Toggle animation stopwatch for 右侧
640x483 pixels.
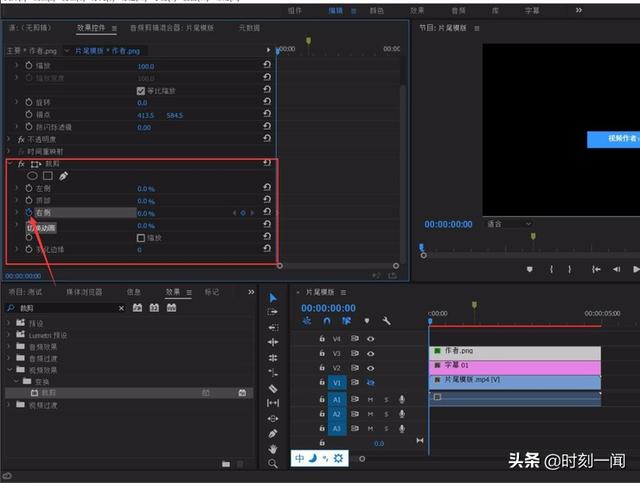29,213
